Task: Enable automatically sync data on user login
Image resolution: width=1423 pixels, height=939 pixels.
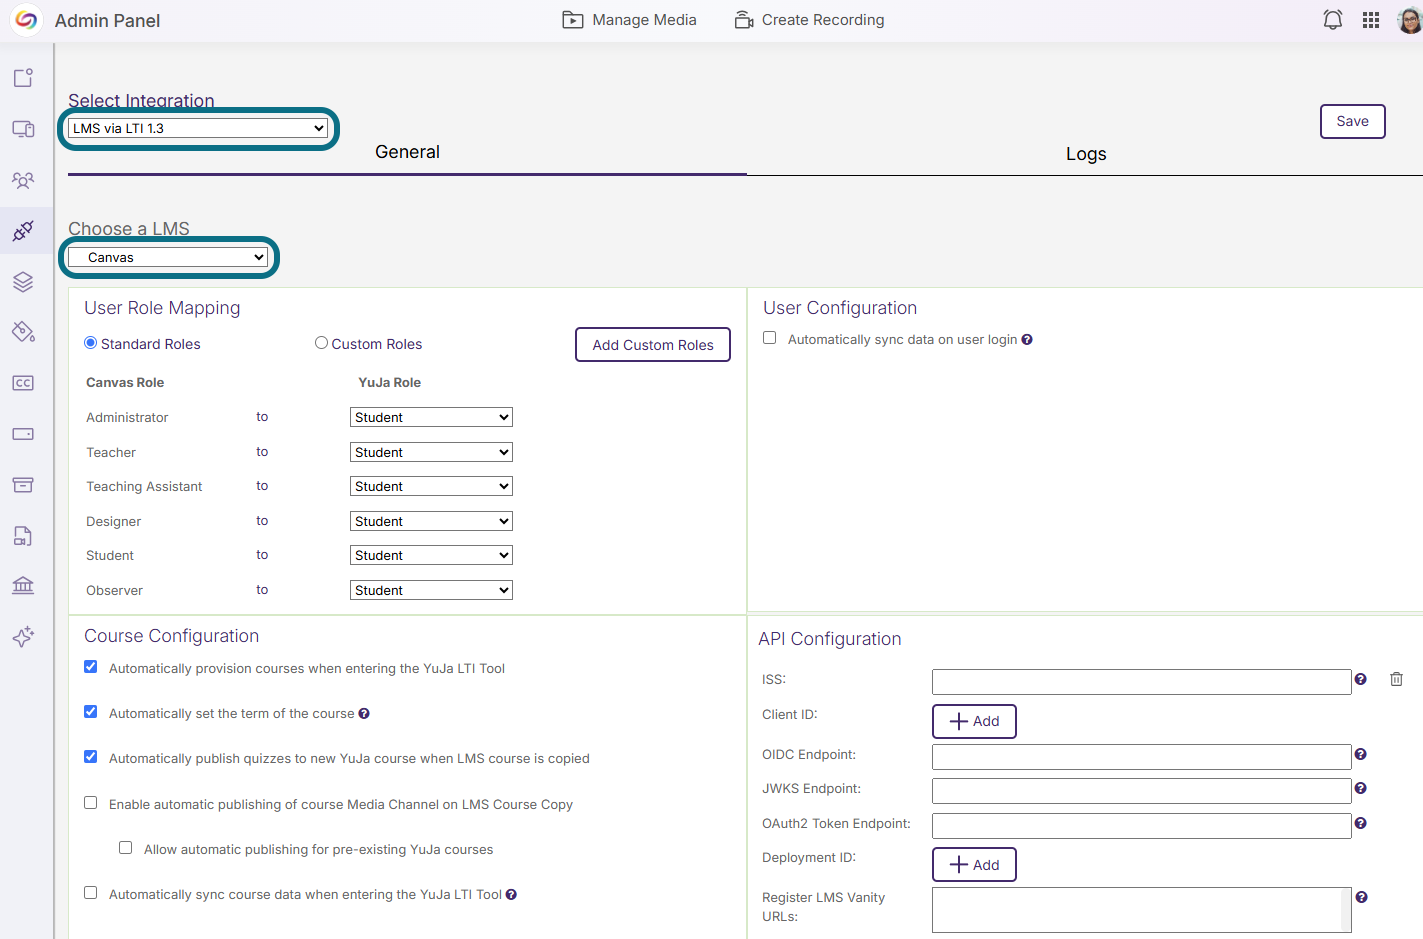Action: click(x=770, y=338)
